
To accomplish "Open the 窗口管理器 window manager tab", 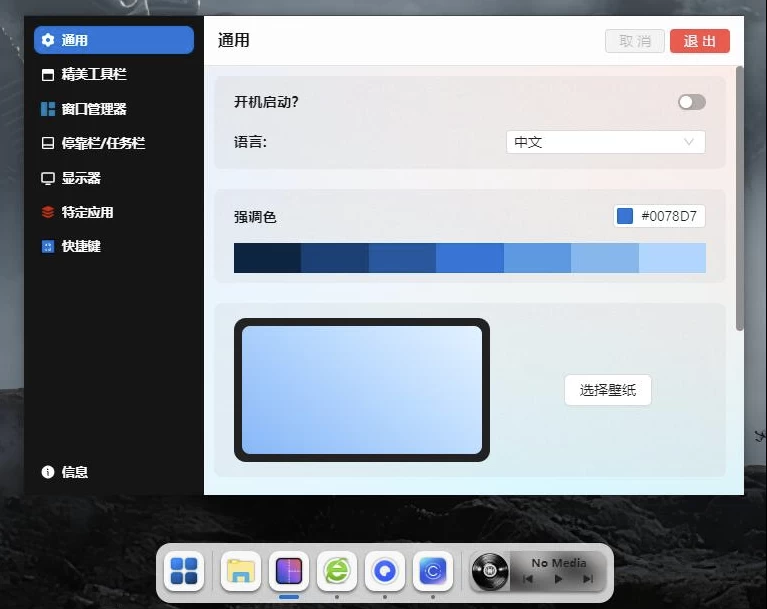I will coord(93,109).
